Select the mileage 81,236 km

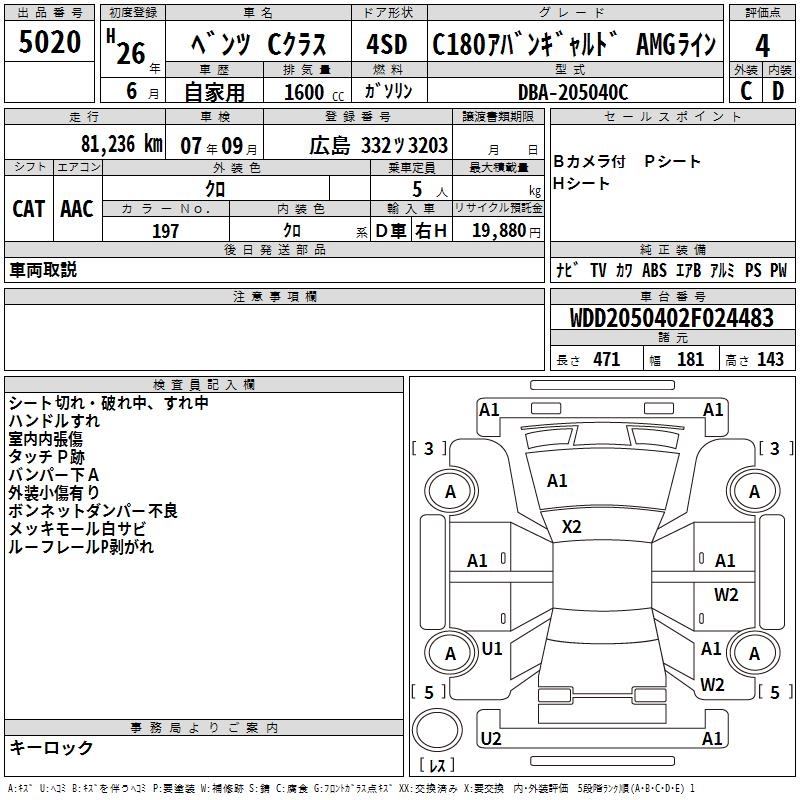coord(122,144)
